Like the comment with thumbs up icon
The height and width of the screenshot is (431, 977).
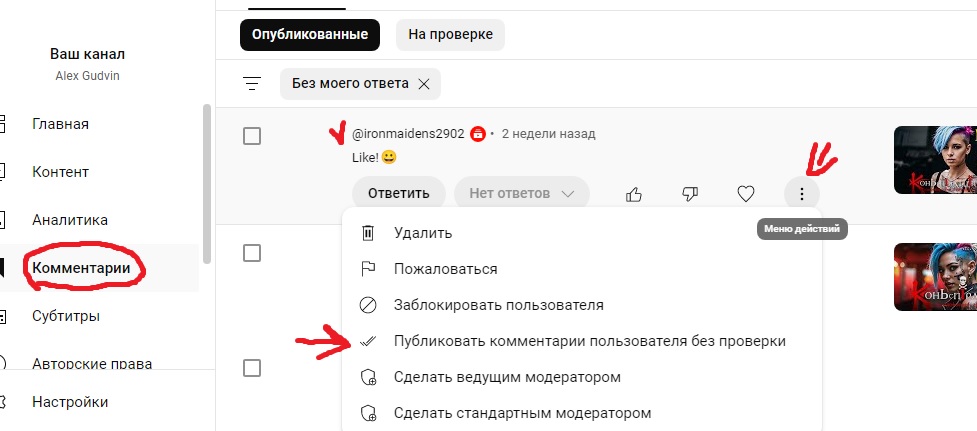pos(634,194)
